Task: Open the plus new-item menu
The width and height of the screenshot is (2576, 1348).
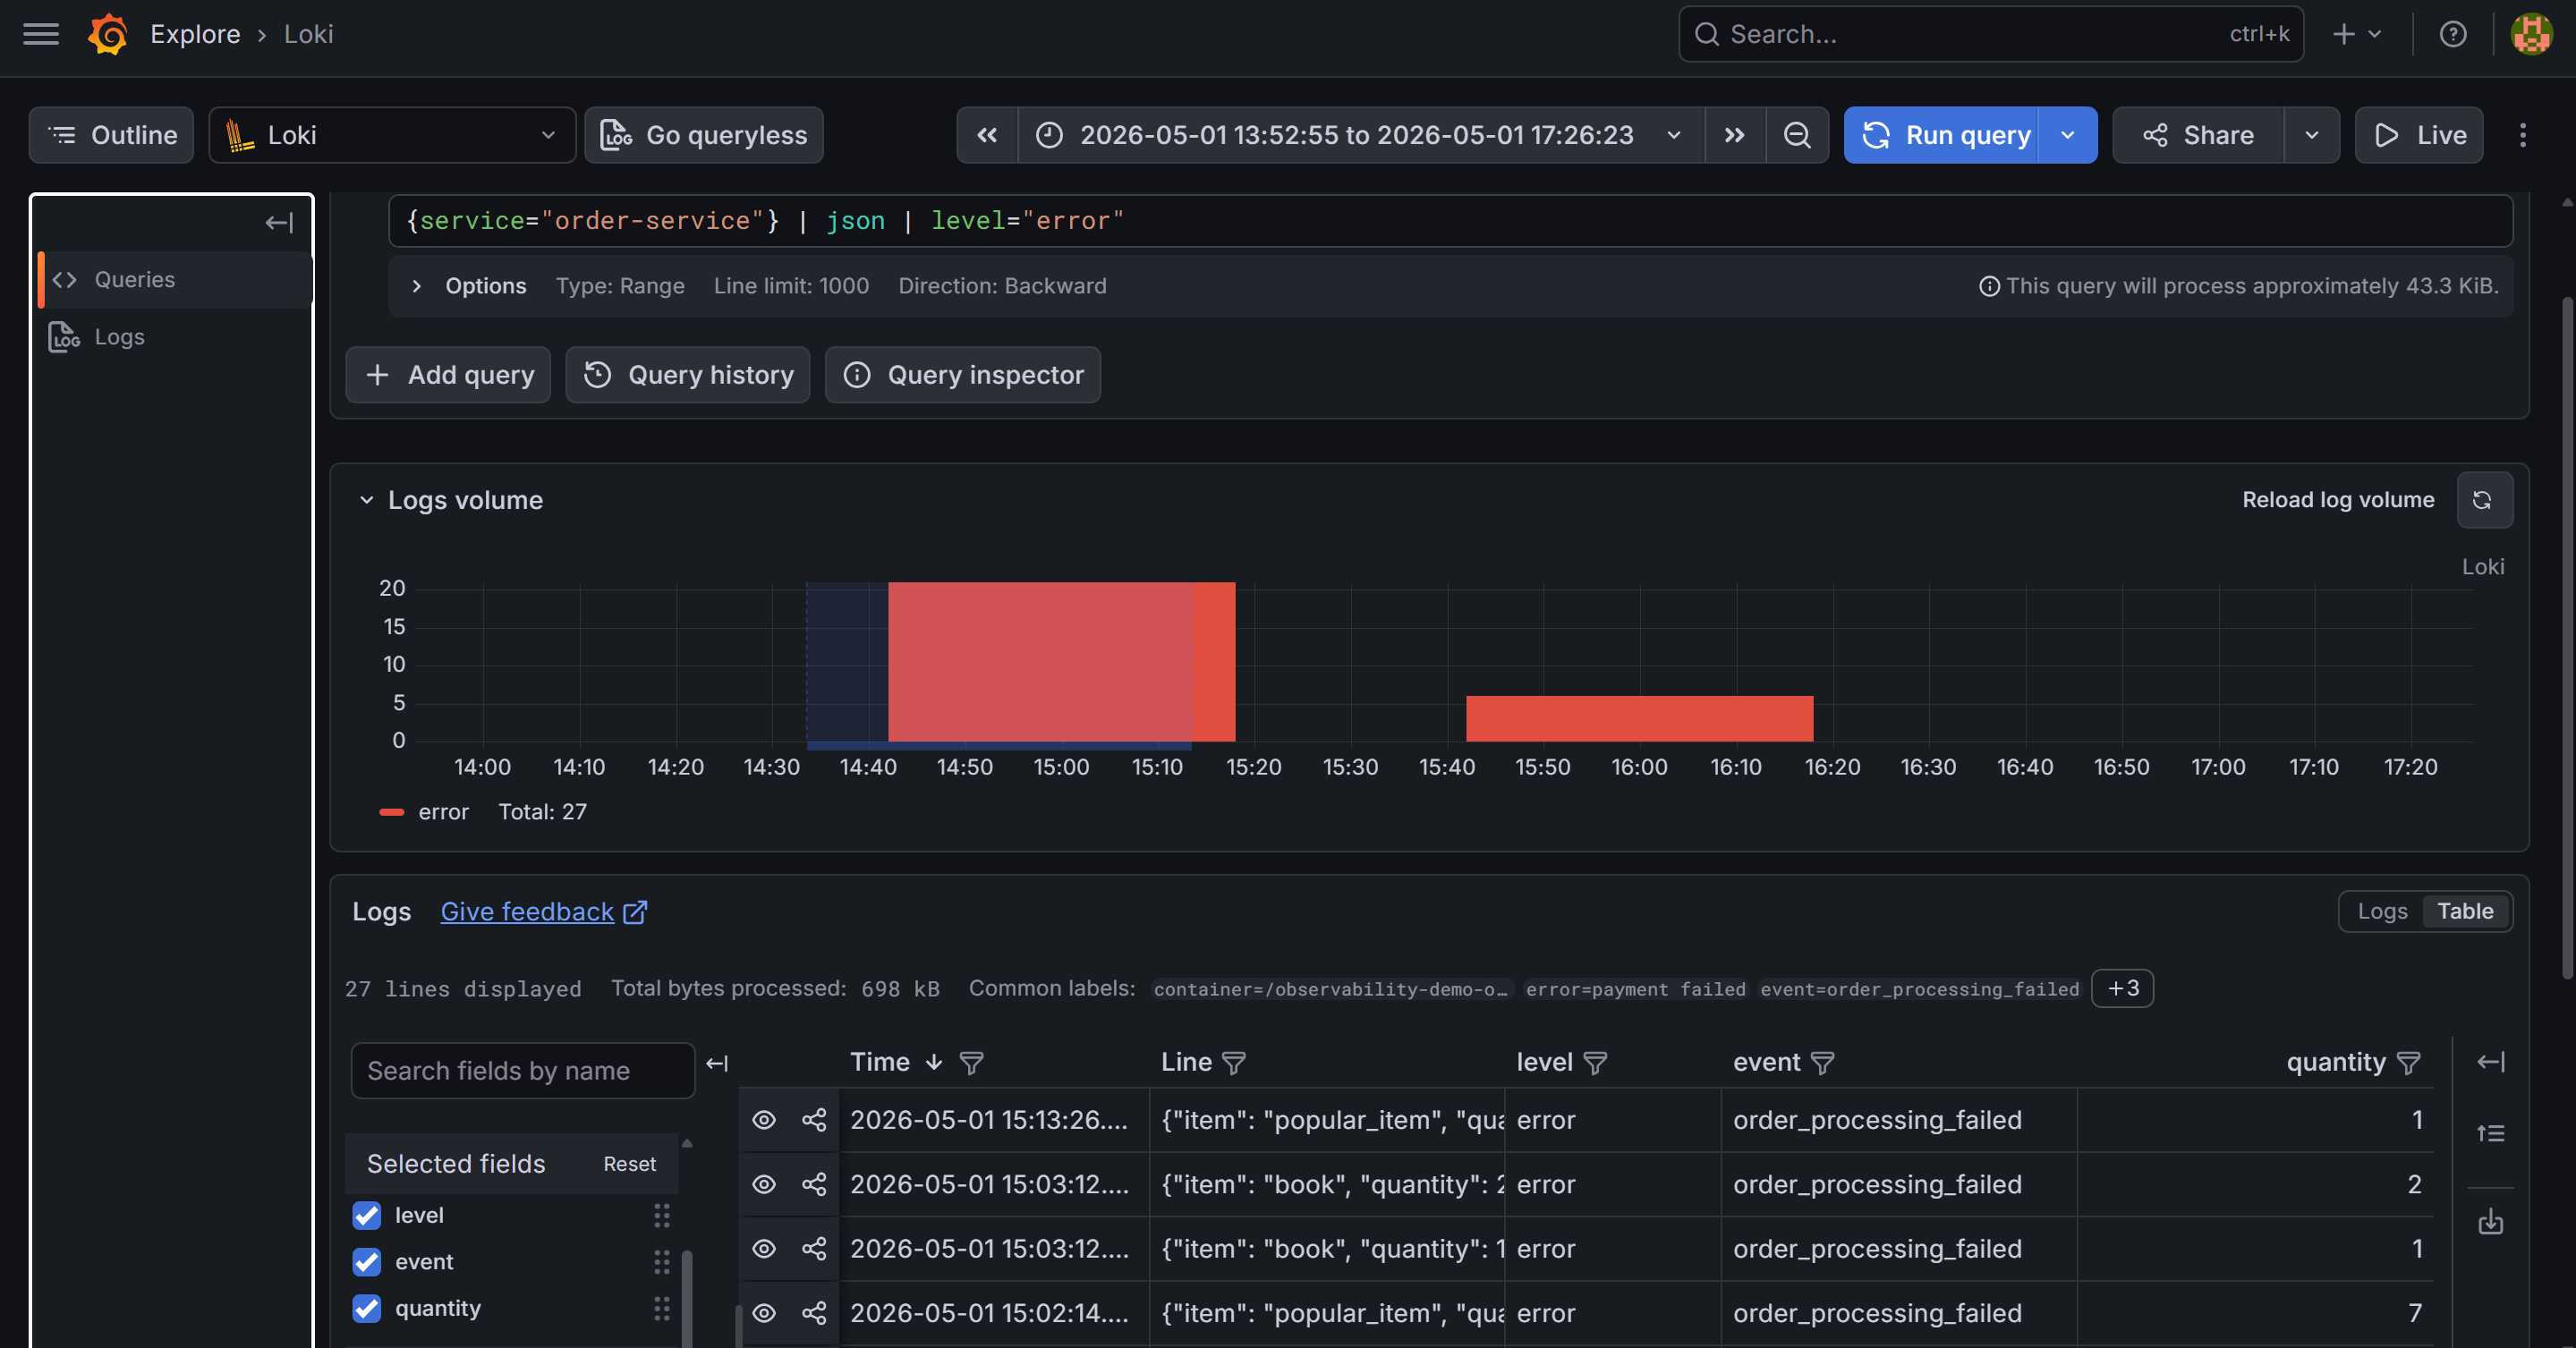Action: click(x=2356, y=34)
